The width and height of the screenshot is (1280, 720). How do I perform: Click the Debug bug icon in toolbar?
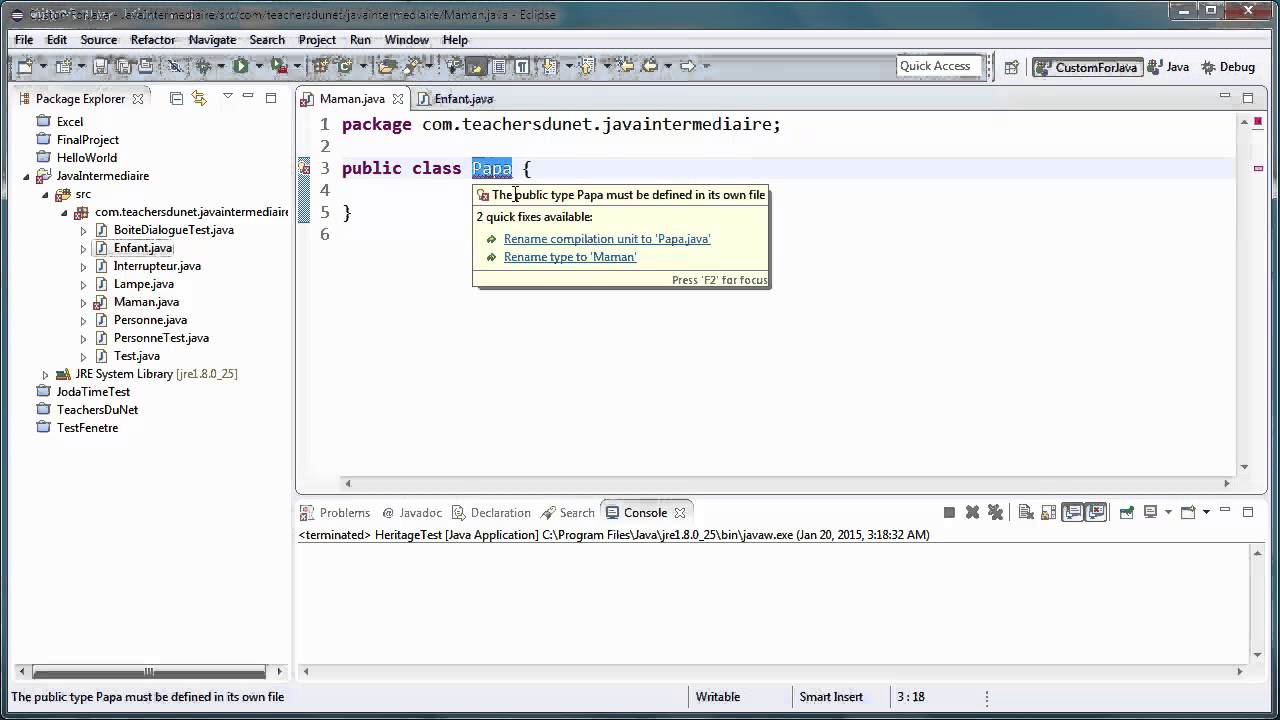pyautogui.click(x=204, y=66)
